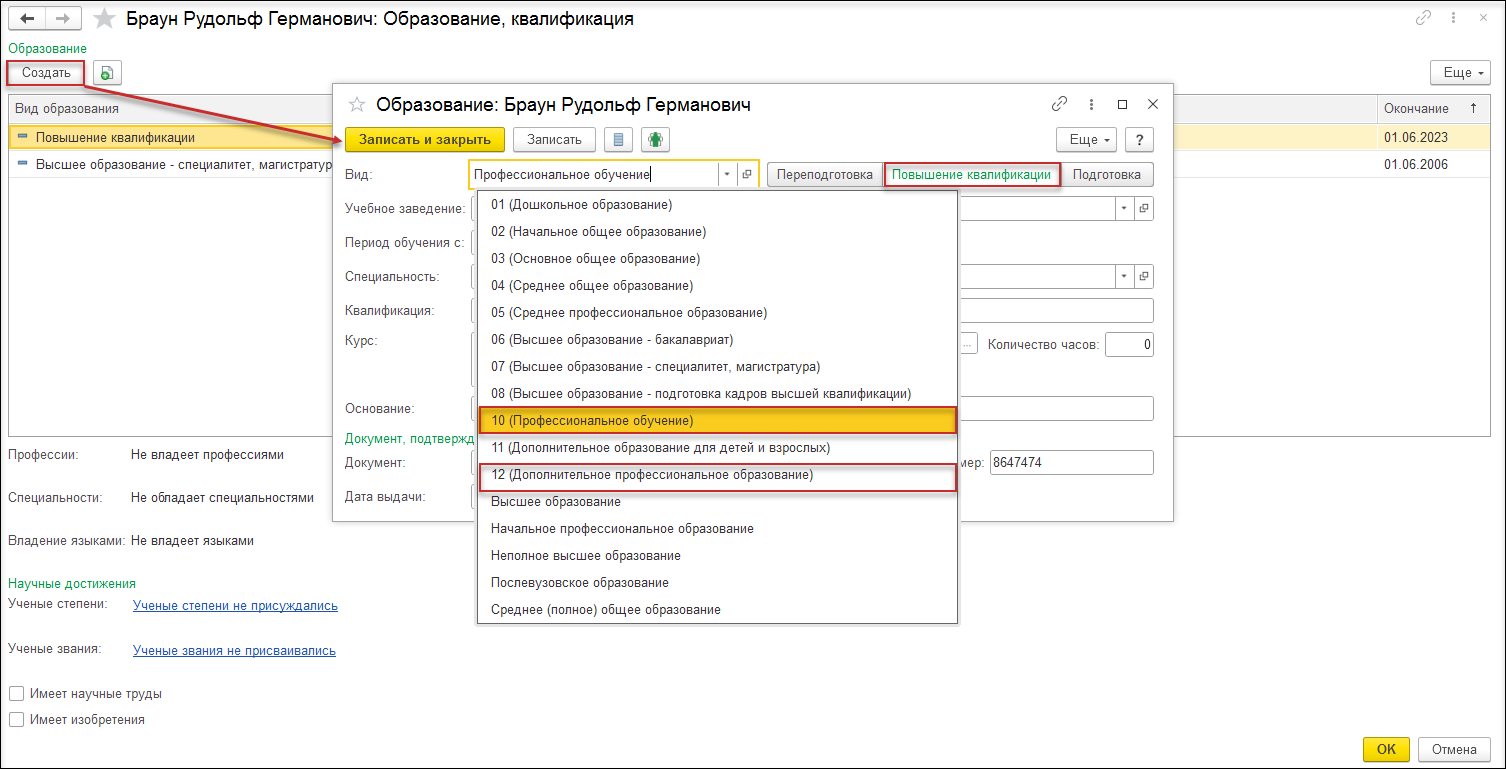Select Начальное профессиональное образование
Screen dimensions: 1506x769
pos(717,528)
